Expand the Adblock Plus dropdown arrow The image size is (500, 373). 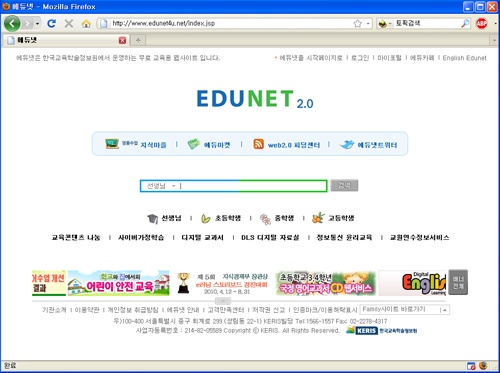click(495, 24)
